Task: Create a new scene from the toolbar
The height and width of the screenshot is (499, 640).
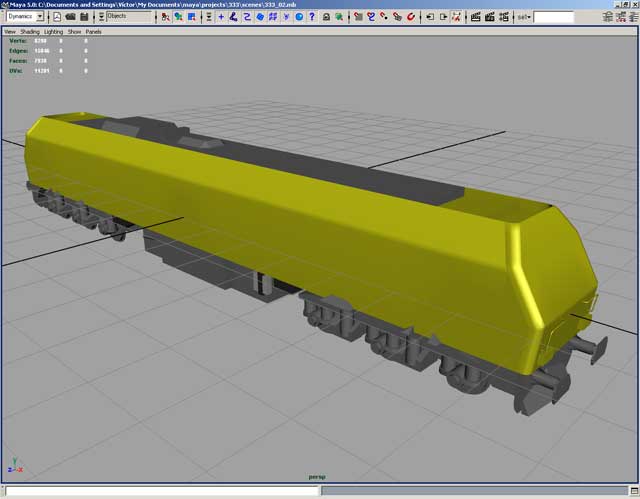Action: click(x=57, y=17)
